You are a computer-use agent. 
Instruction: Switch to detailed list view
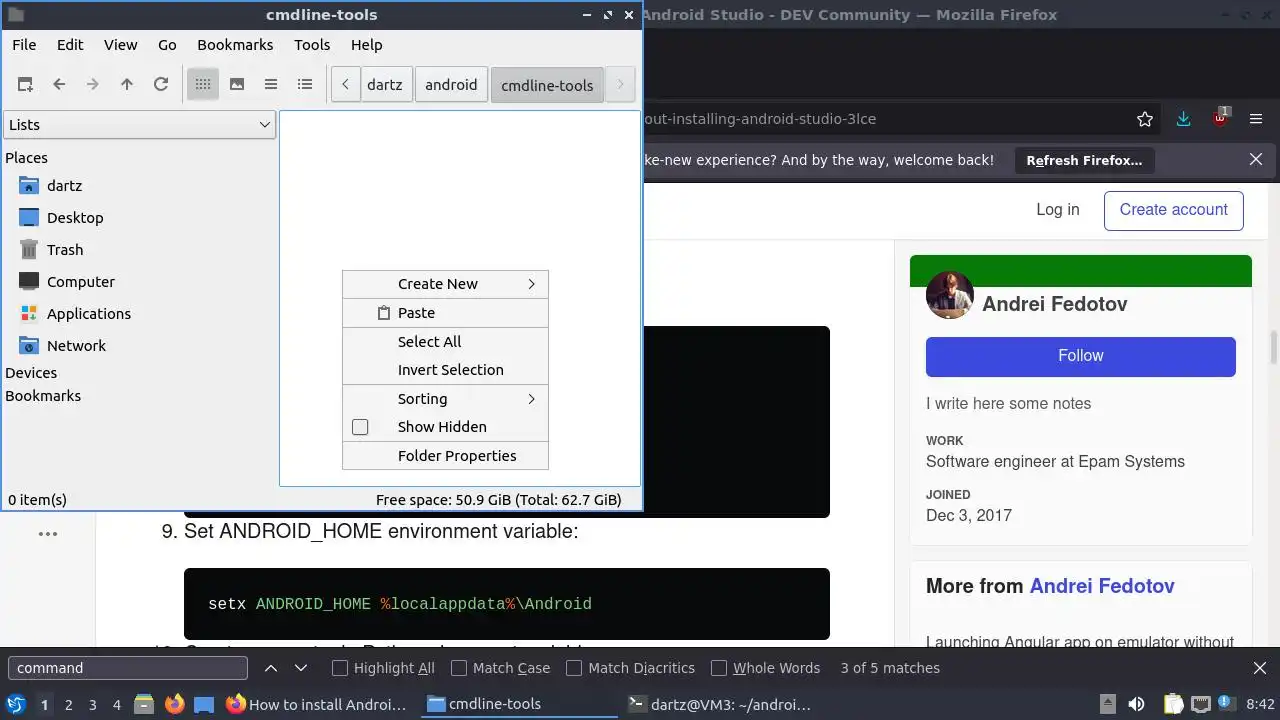click(x=305, y=85)
